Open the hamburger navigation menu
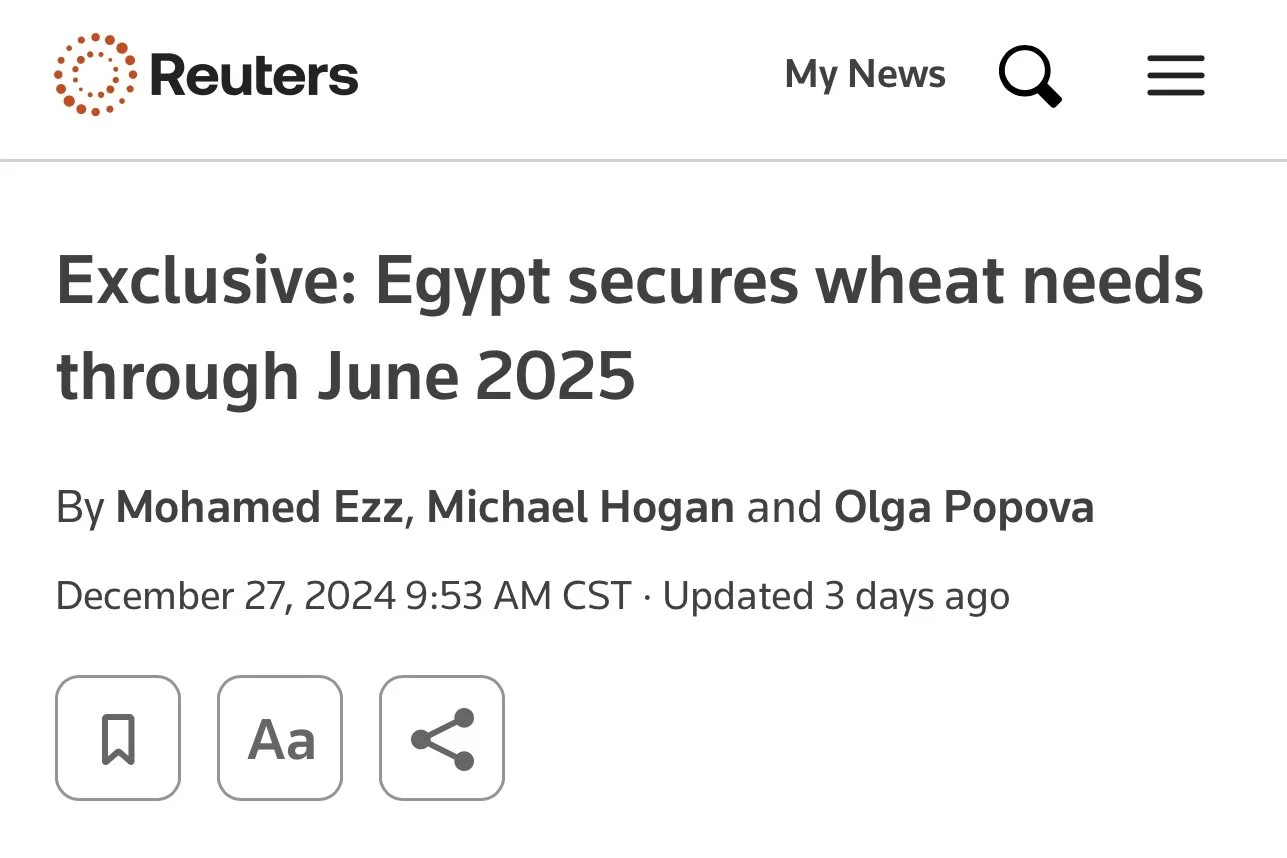This screenshot has width=1287, height=858. [1176, 76]
